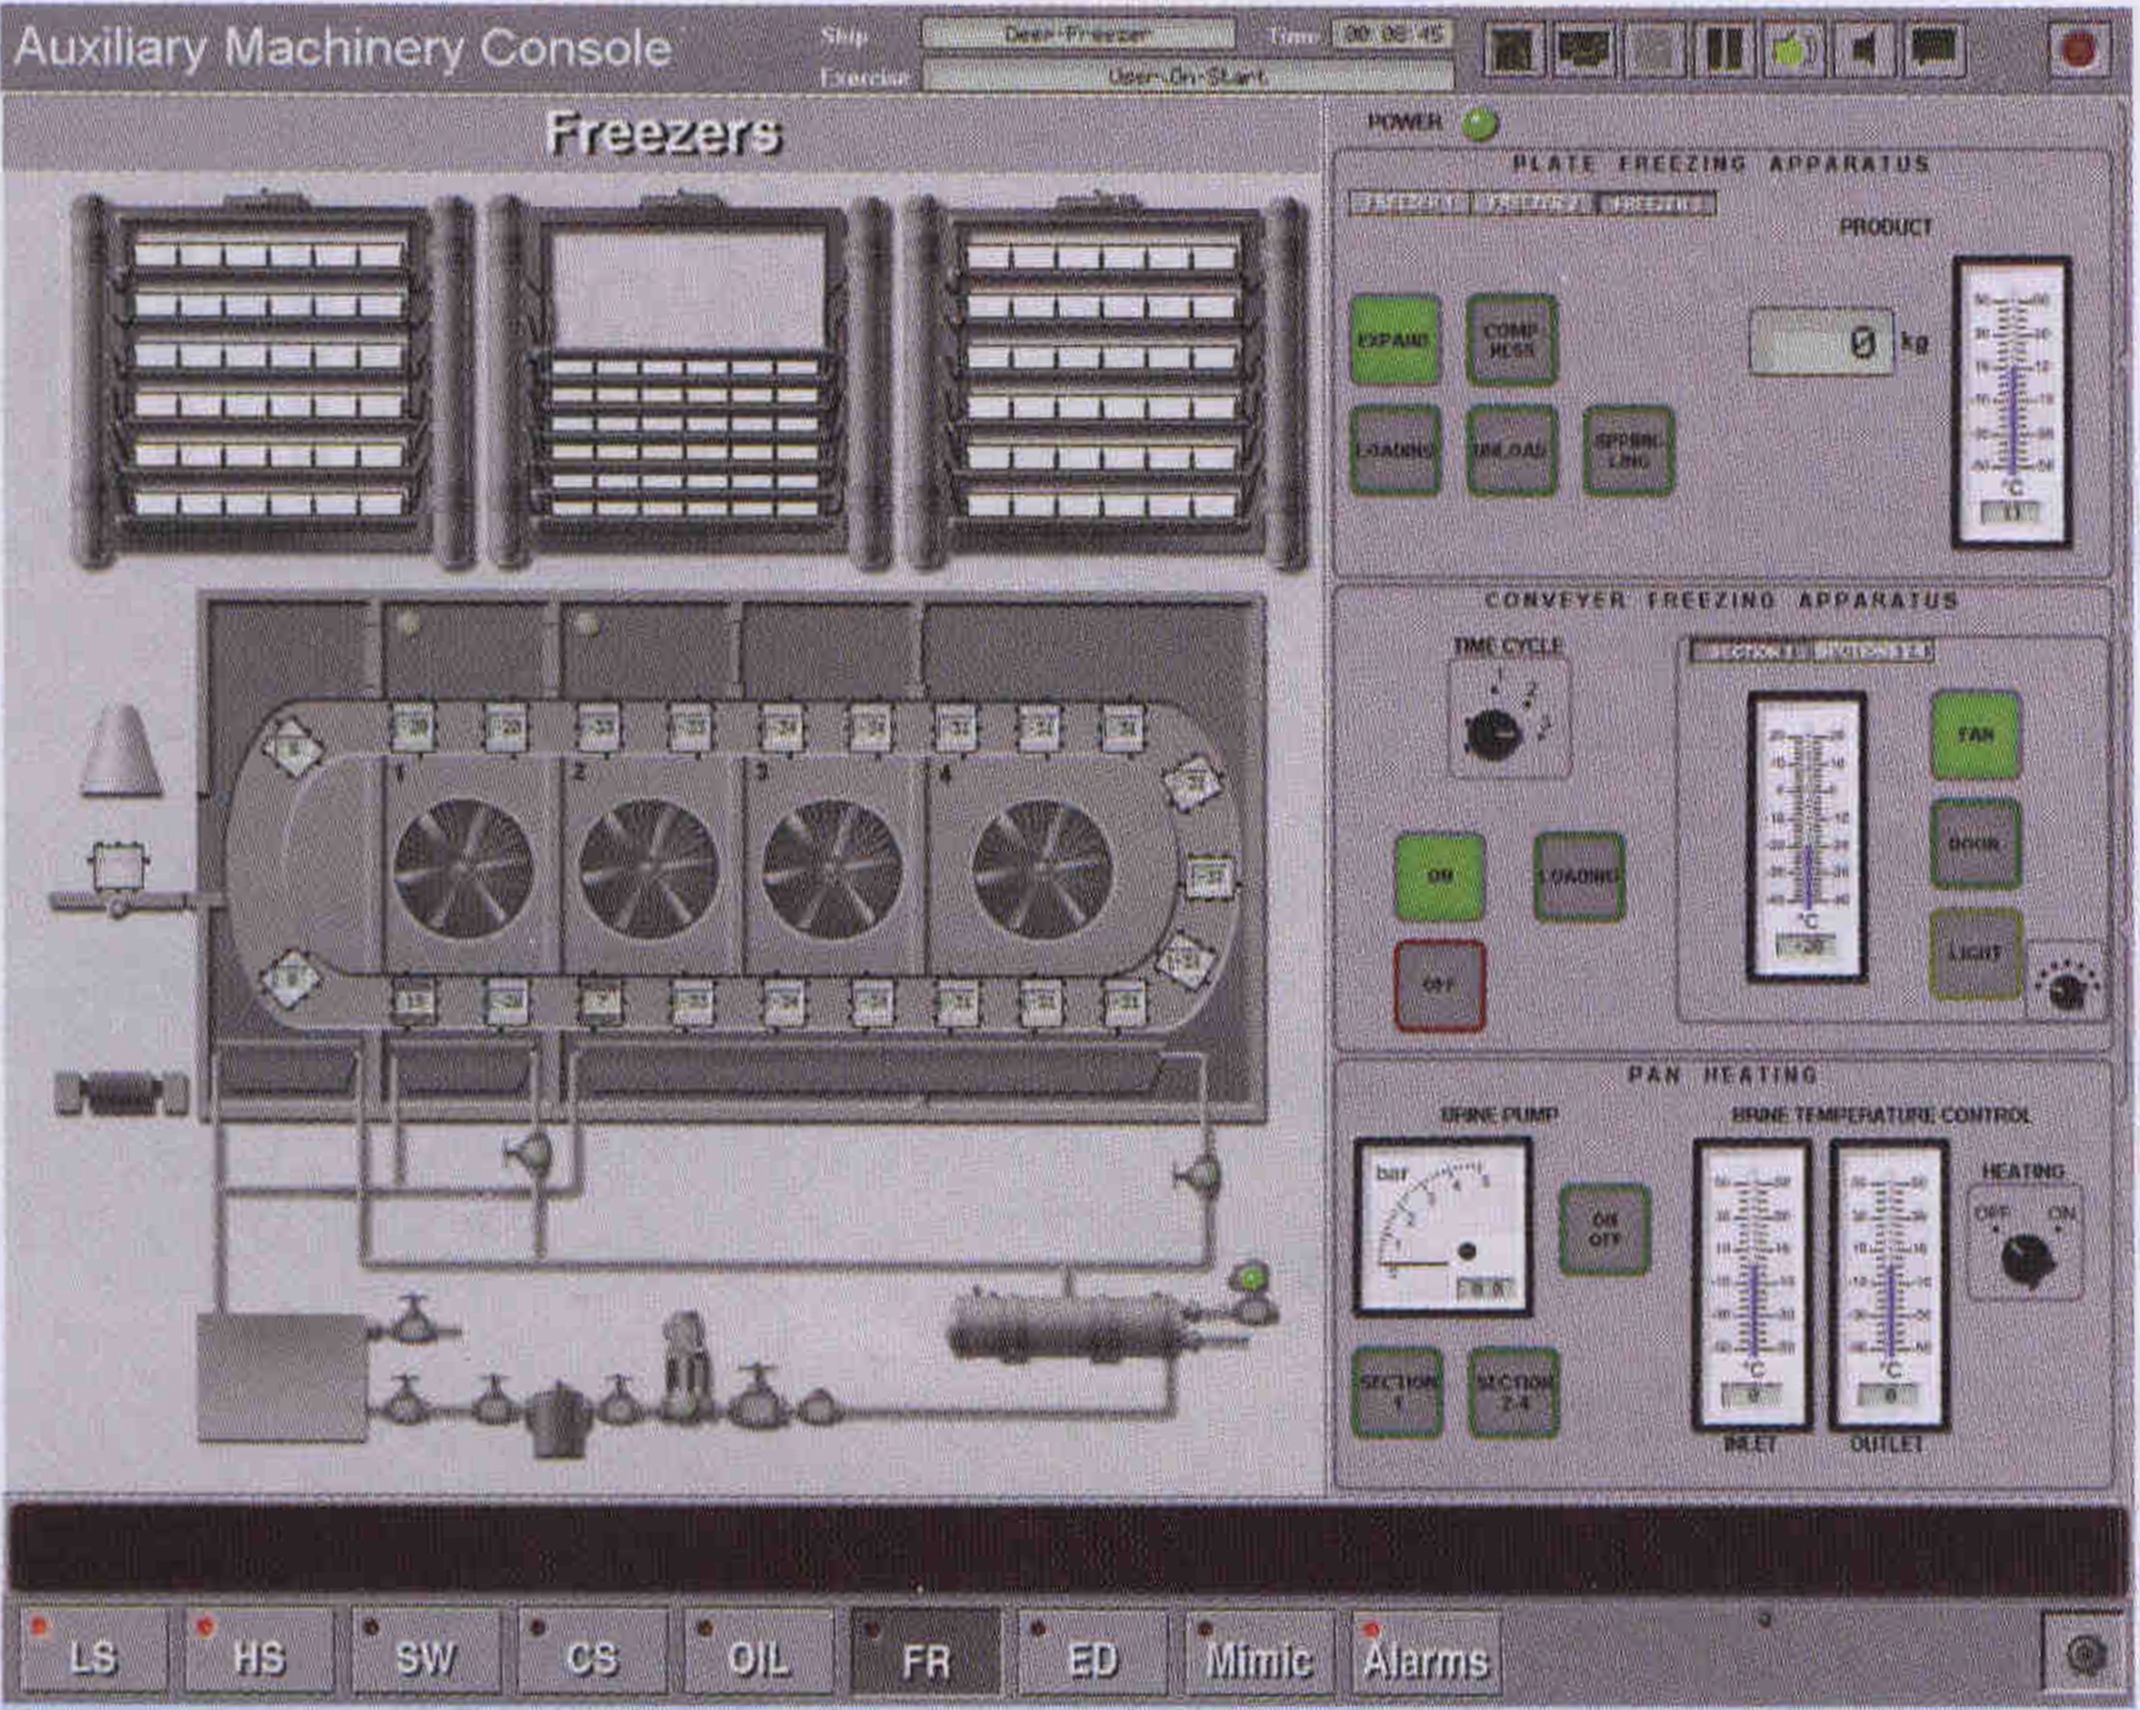Image resolution: width=2140 pixels, height=1710 pixels.
Task: Adjust the light dimmer knob
Action: pyautogui.click(x=2067, y=991)
